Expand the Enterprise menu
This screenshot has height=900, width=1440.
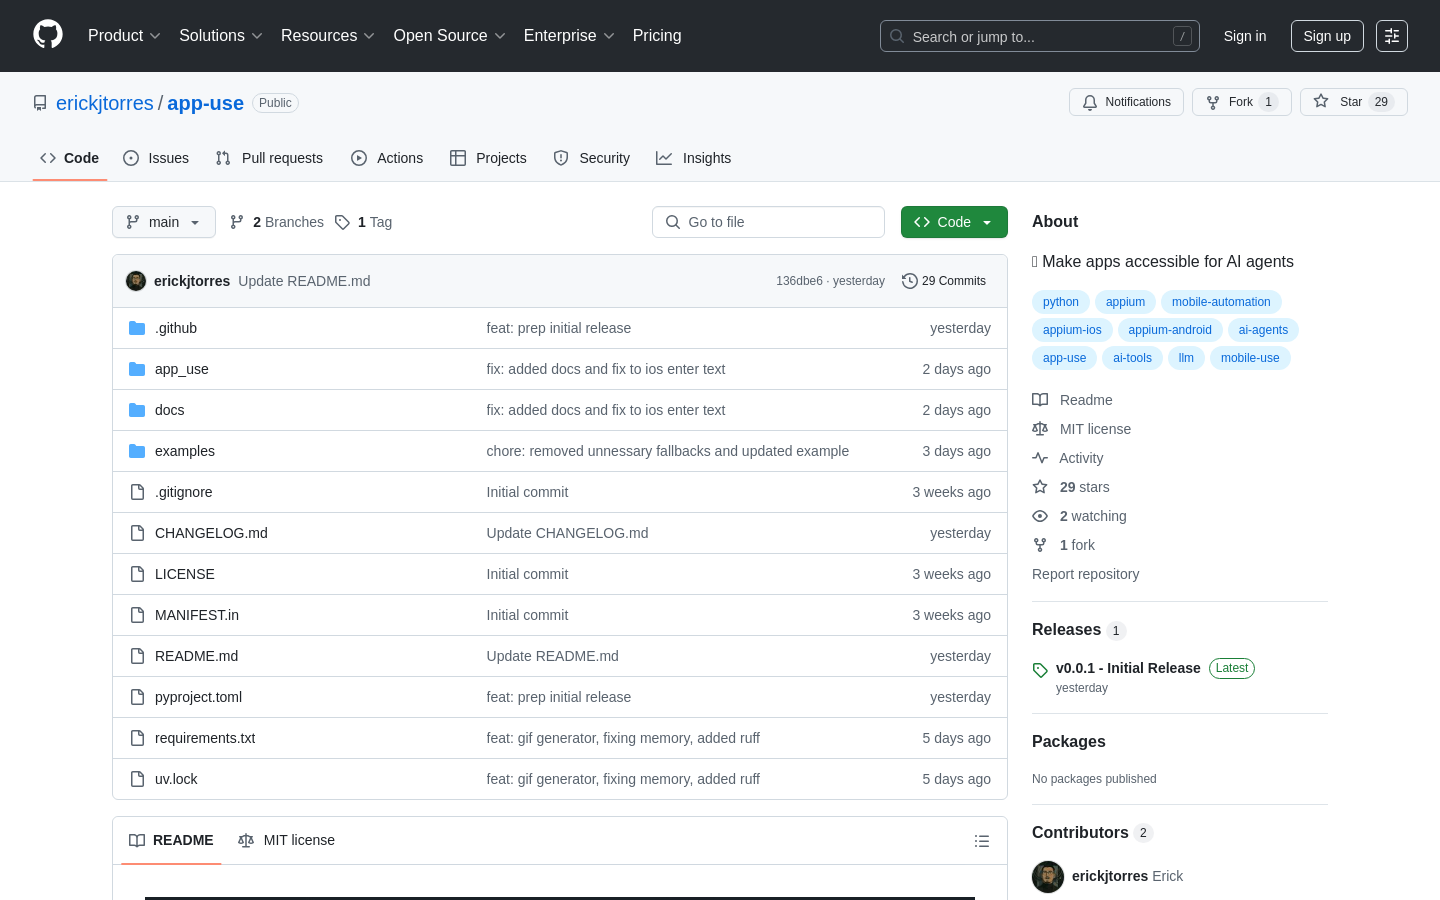[569, 36]
